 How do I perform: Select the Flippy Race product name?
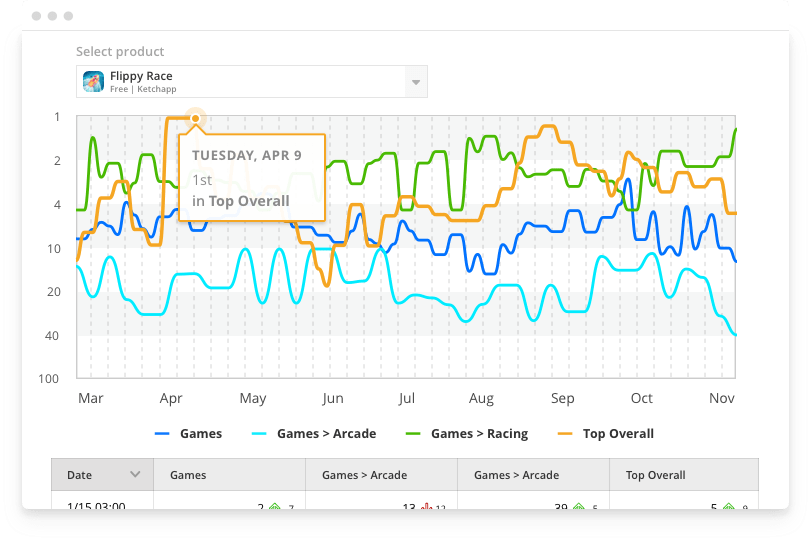tap(141, 76)
